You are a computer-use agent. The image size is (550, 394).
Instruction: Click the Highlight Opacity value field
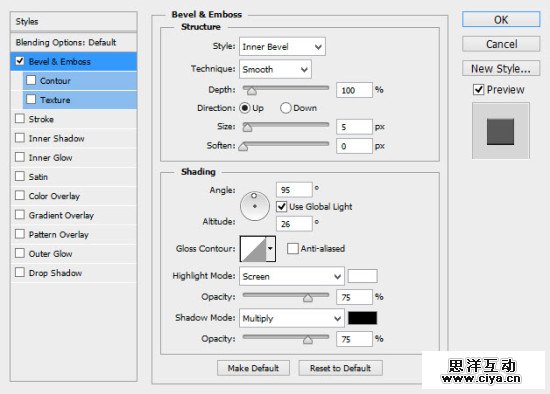point(354,297)
